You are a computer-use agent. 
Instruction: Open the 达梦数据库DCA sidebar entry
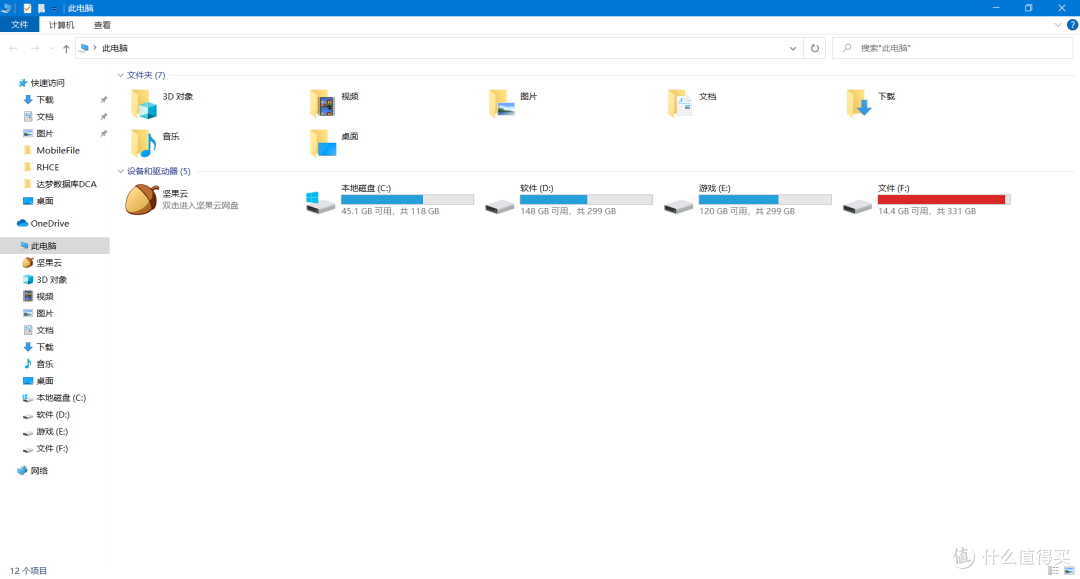(65, 183)
